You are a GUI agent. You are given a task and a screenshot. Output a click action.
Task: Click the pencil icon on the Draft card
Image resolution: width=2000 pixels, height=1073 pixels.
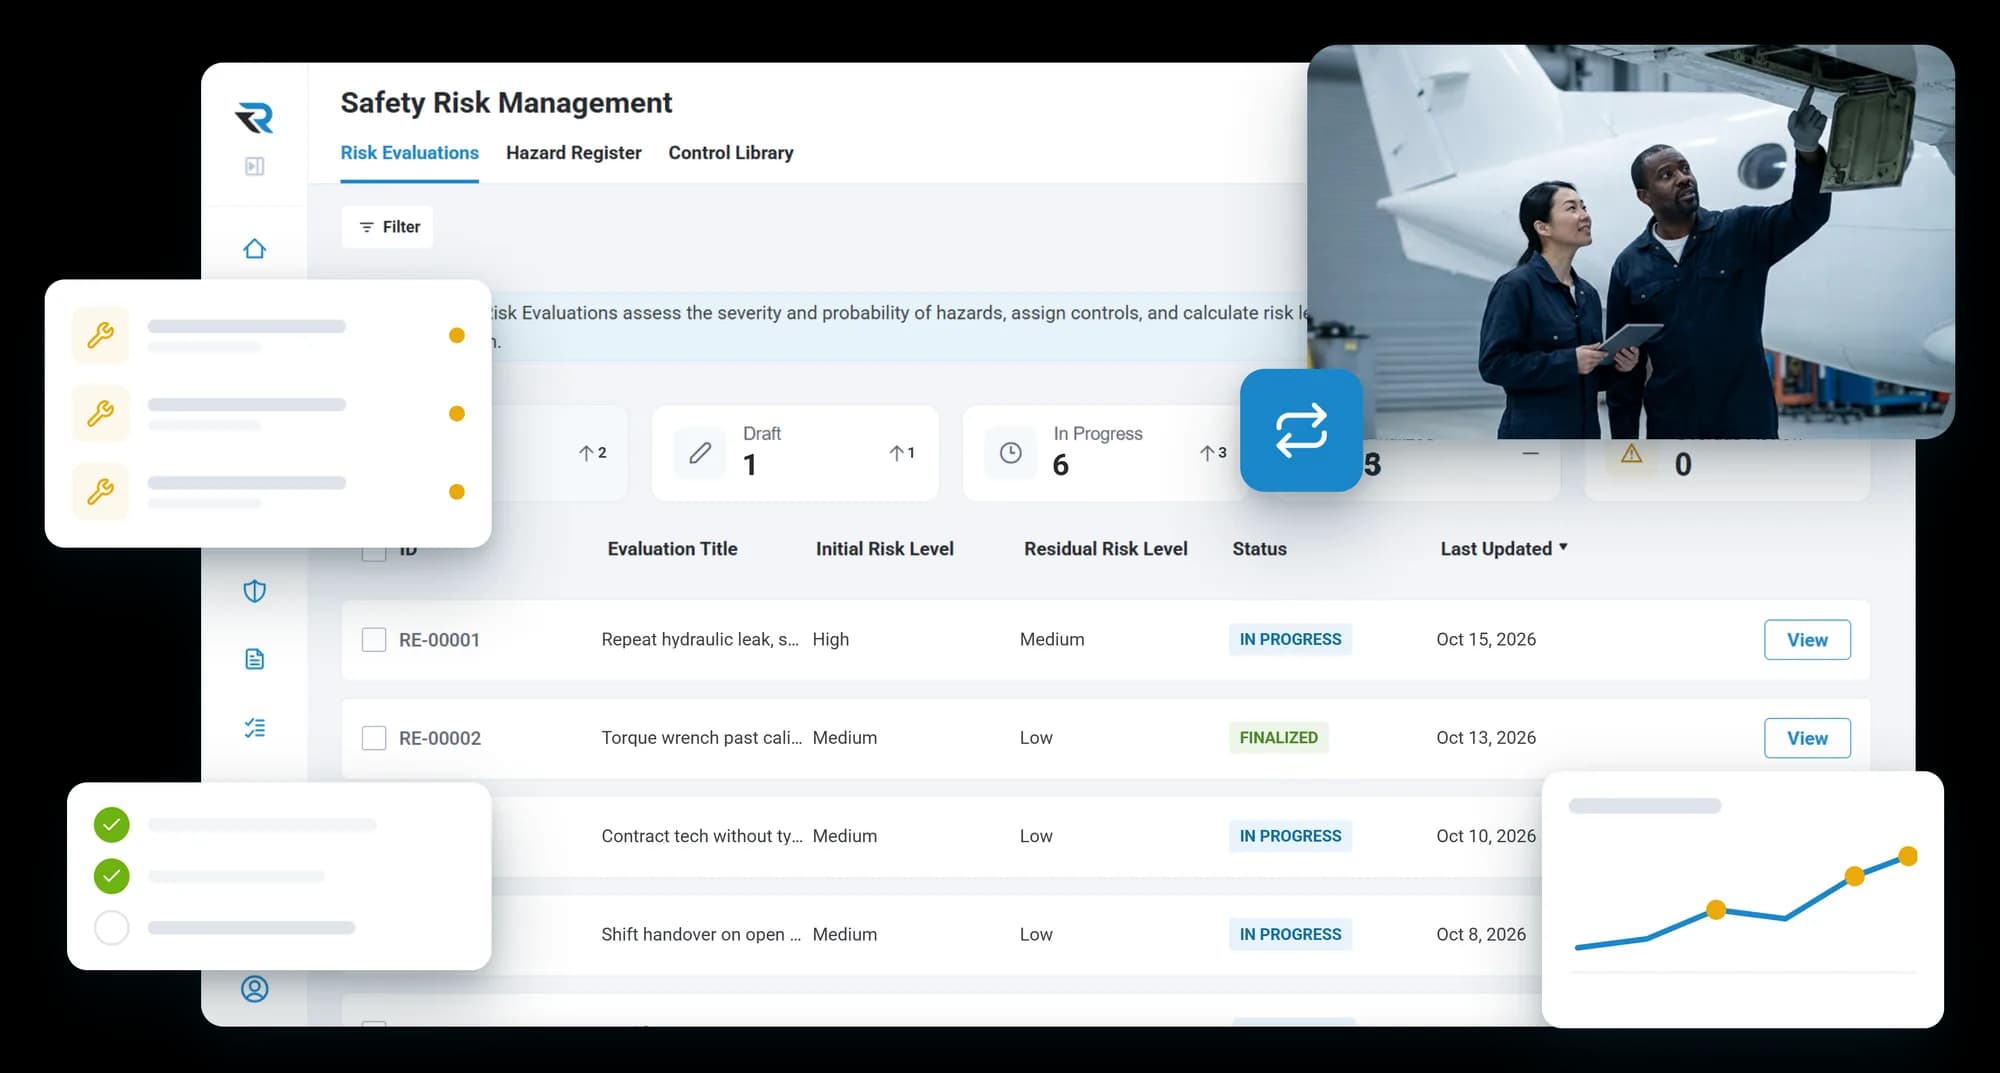point(700,453)
